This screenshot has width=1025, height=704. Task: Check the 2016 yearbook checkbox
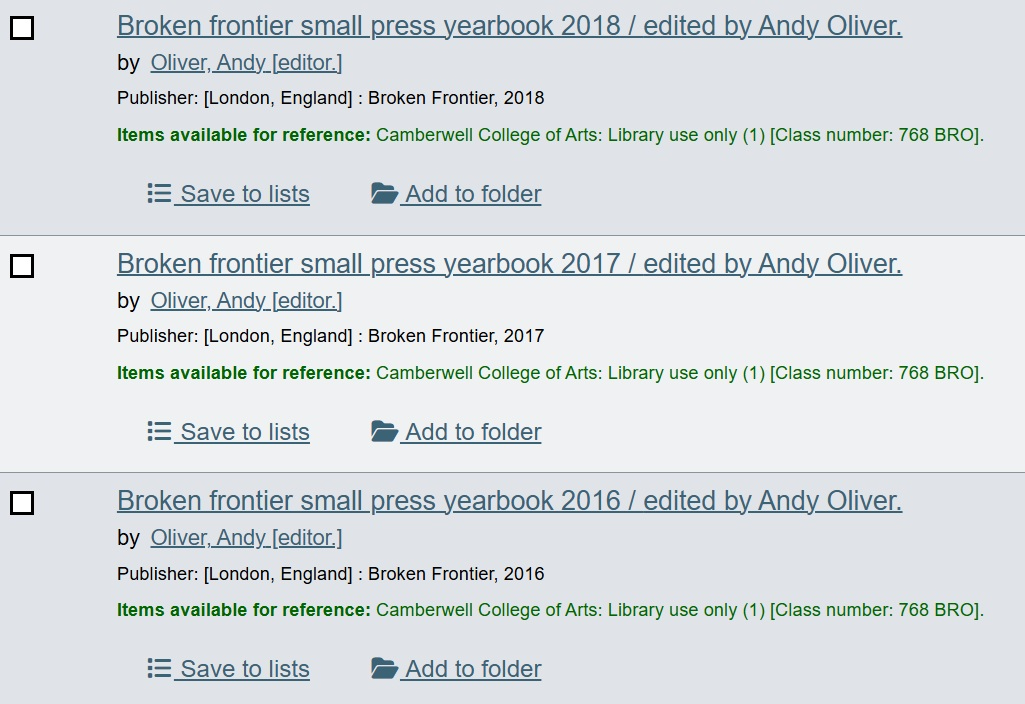tap(22, 503)
